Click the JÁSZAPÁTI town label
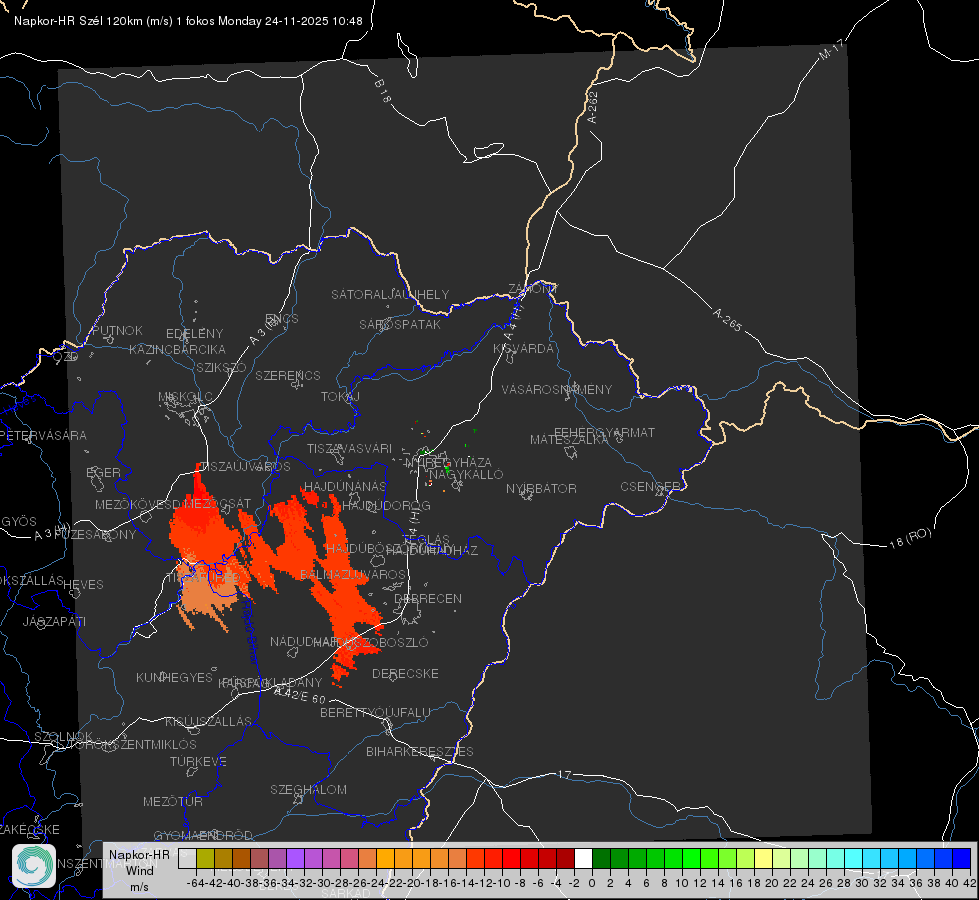This screenshot has width=979, height=900. [x=54, y=621]
